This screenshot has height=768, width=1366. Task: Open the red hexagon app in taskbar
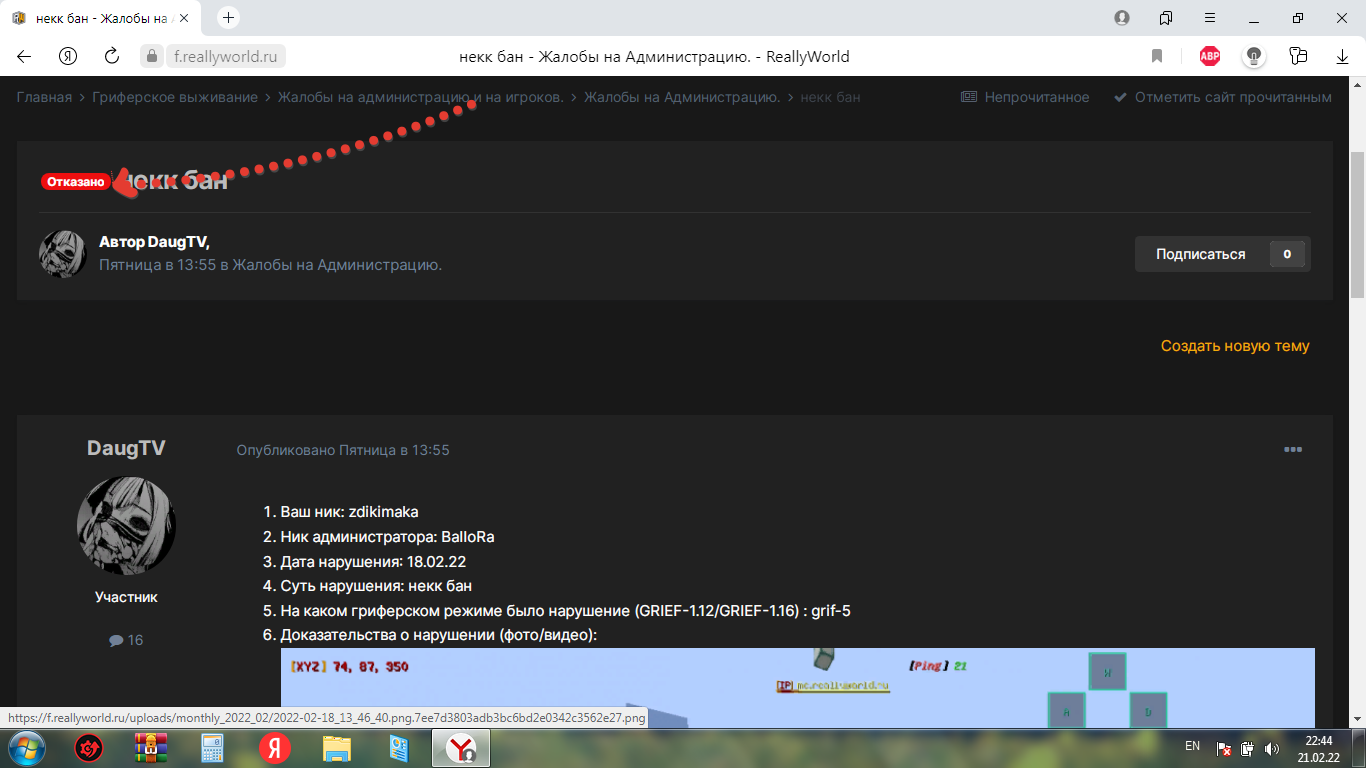point(89,747)
